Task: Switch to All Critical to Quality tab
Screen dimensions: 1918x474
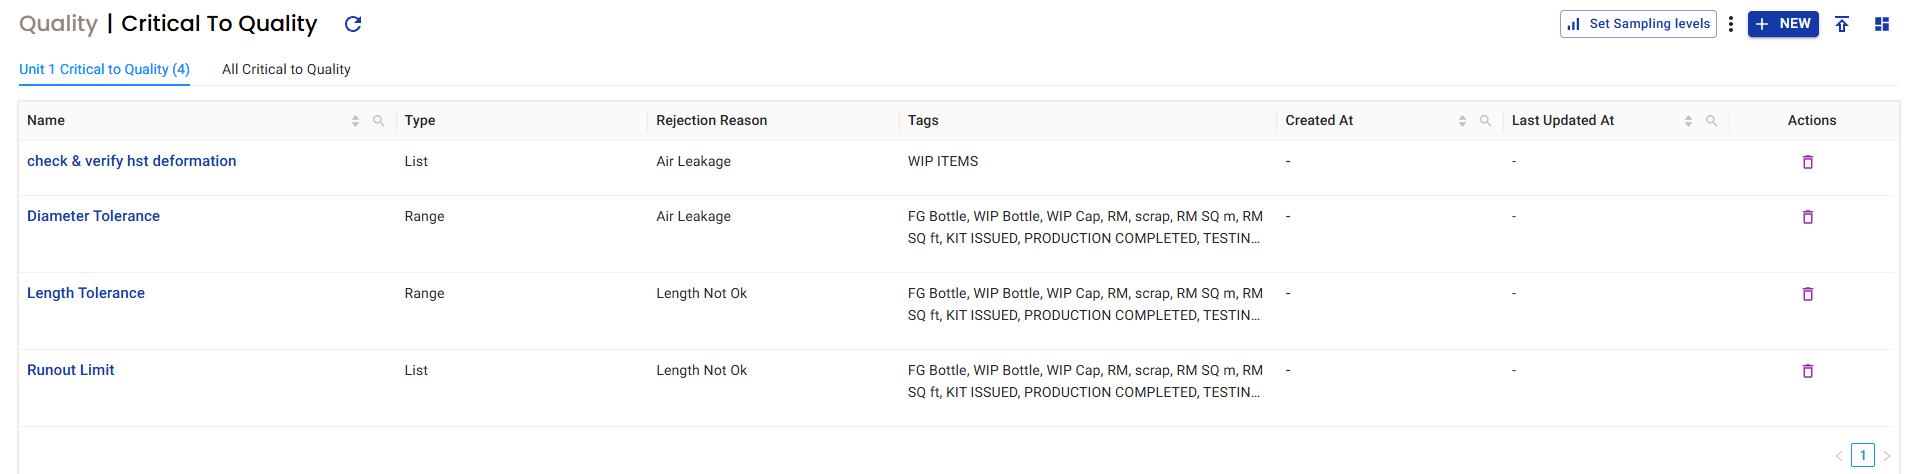Action: click(x=286, y=69)
